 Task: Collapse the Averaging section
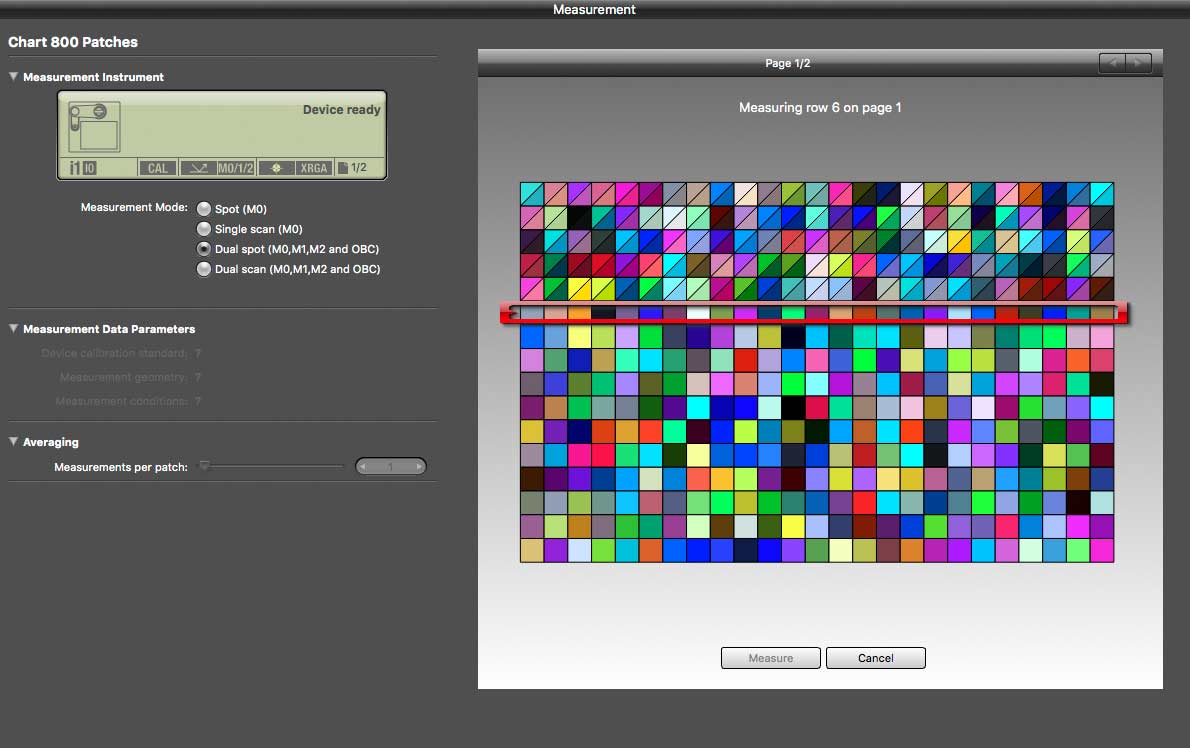click(13, 442)
